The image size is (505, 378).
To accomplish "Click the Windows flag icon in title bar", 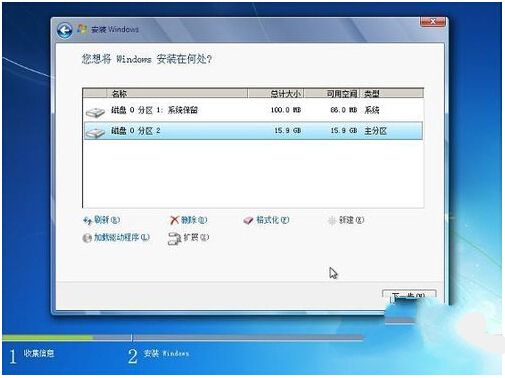I will click(x=82, y=29).
